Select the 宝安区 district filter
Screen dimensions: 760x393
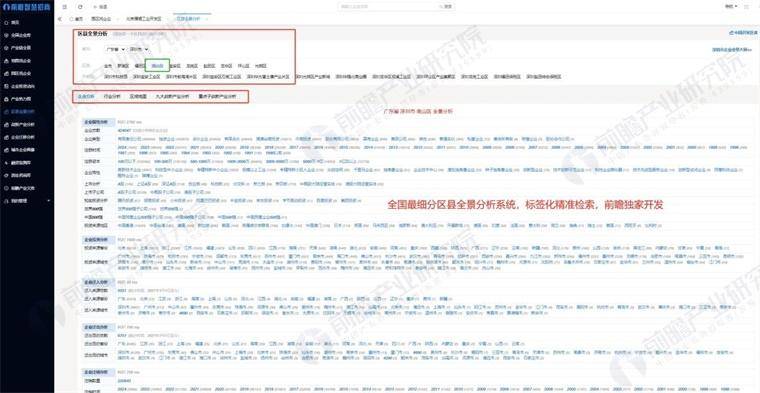coord(175,65)
